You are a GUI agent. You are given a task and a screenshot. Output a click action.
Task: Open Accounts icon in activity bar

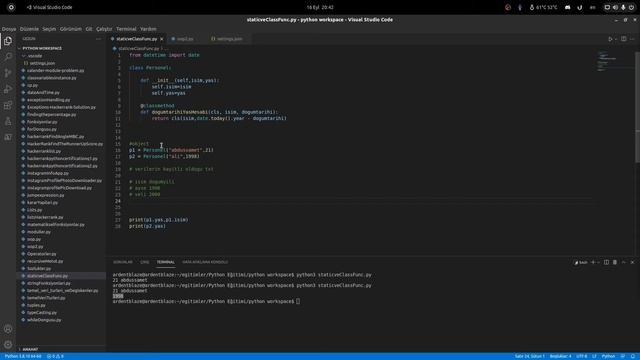pos(8,329)
